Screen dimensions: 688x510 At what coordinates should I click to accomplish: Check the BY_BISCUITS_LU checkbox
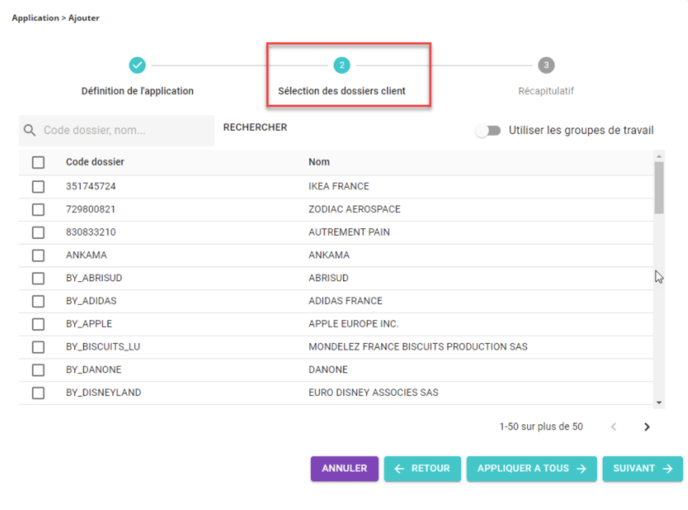(x=38, y=347)
